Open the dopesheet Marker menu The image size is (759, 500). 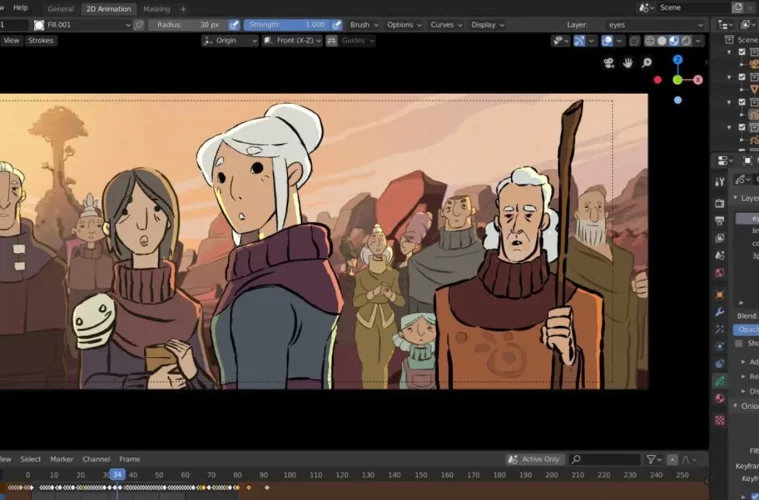(x=61, y=459)
